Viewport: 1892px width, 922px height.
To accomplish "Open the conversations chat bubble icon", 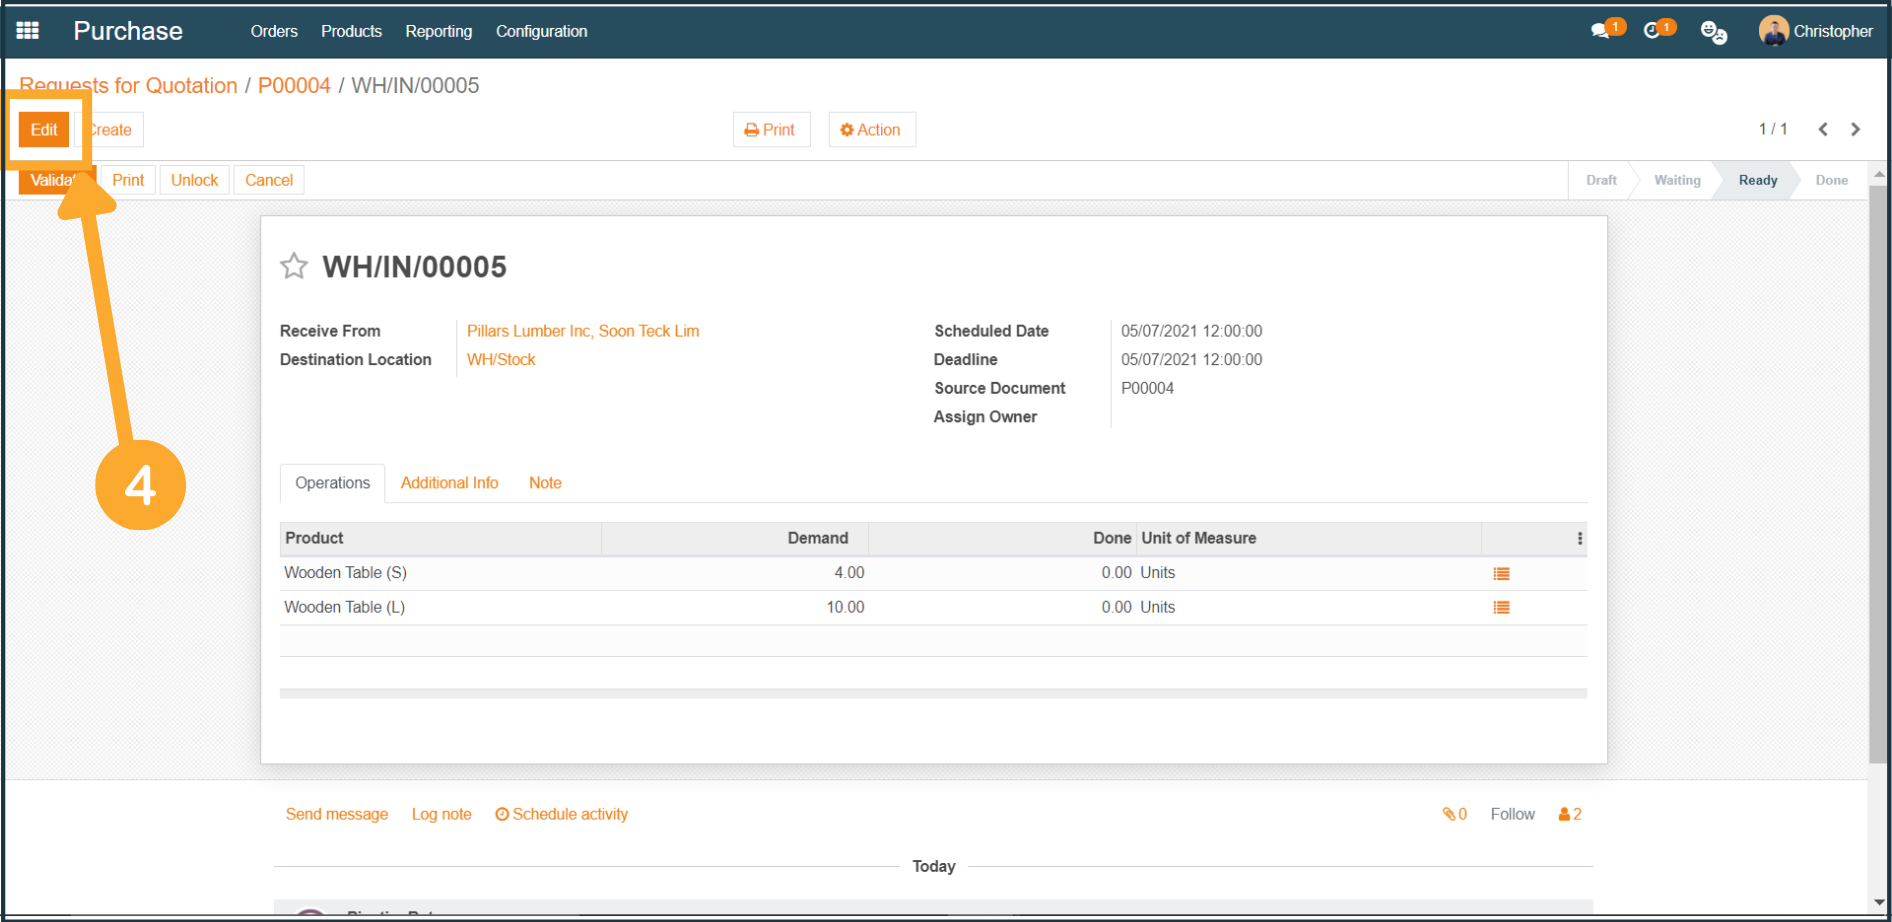I will tap(1602, 31).
